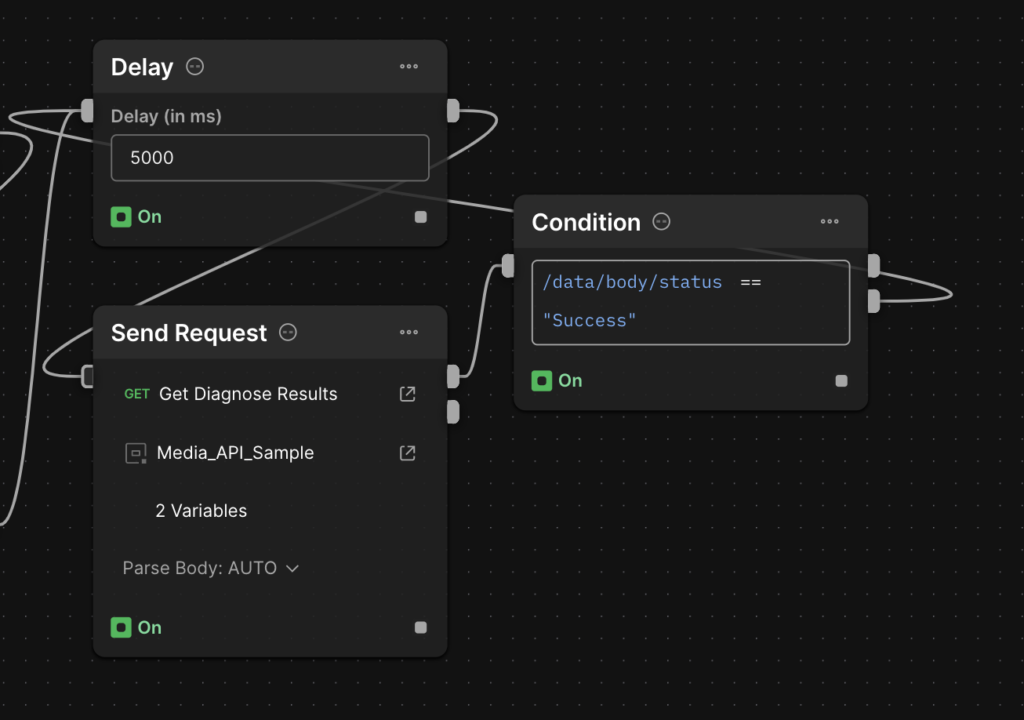This screenshot has height=720, width=1024.
Task: Open the Condition block three-dot menu
Action: click(x=829, y=221)
